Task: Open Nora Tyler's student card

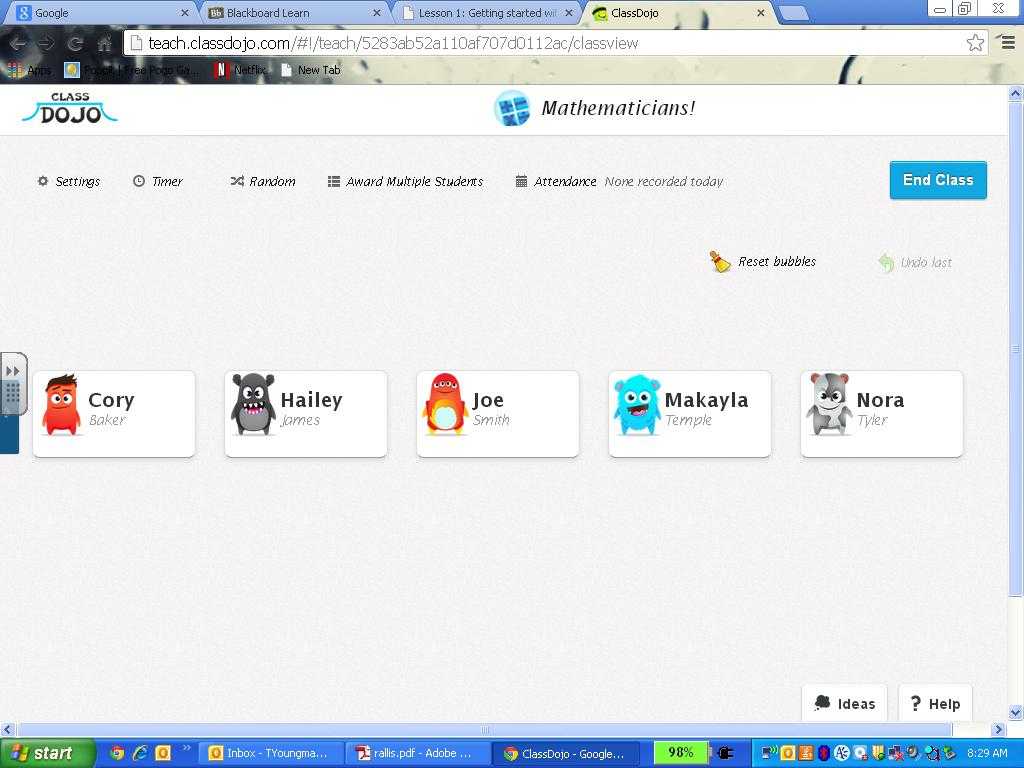Action: [881, 414]
